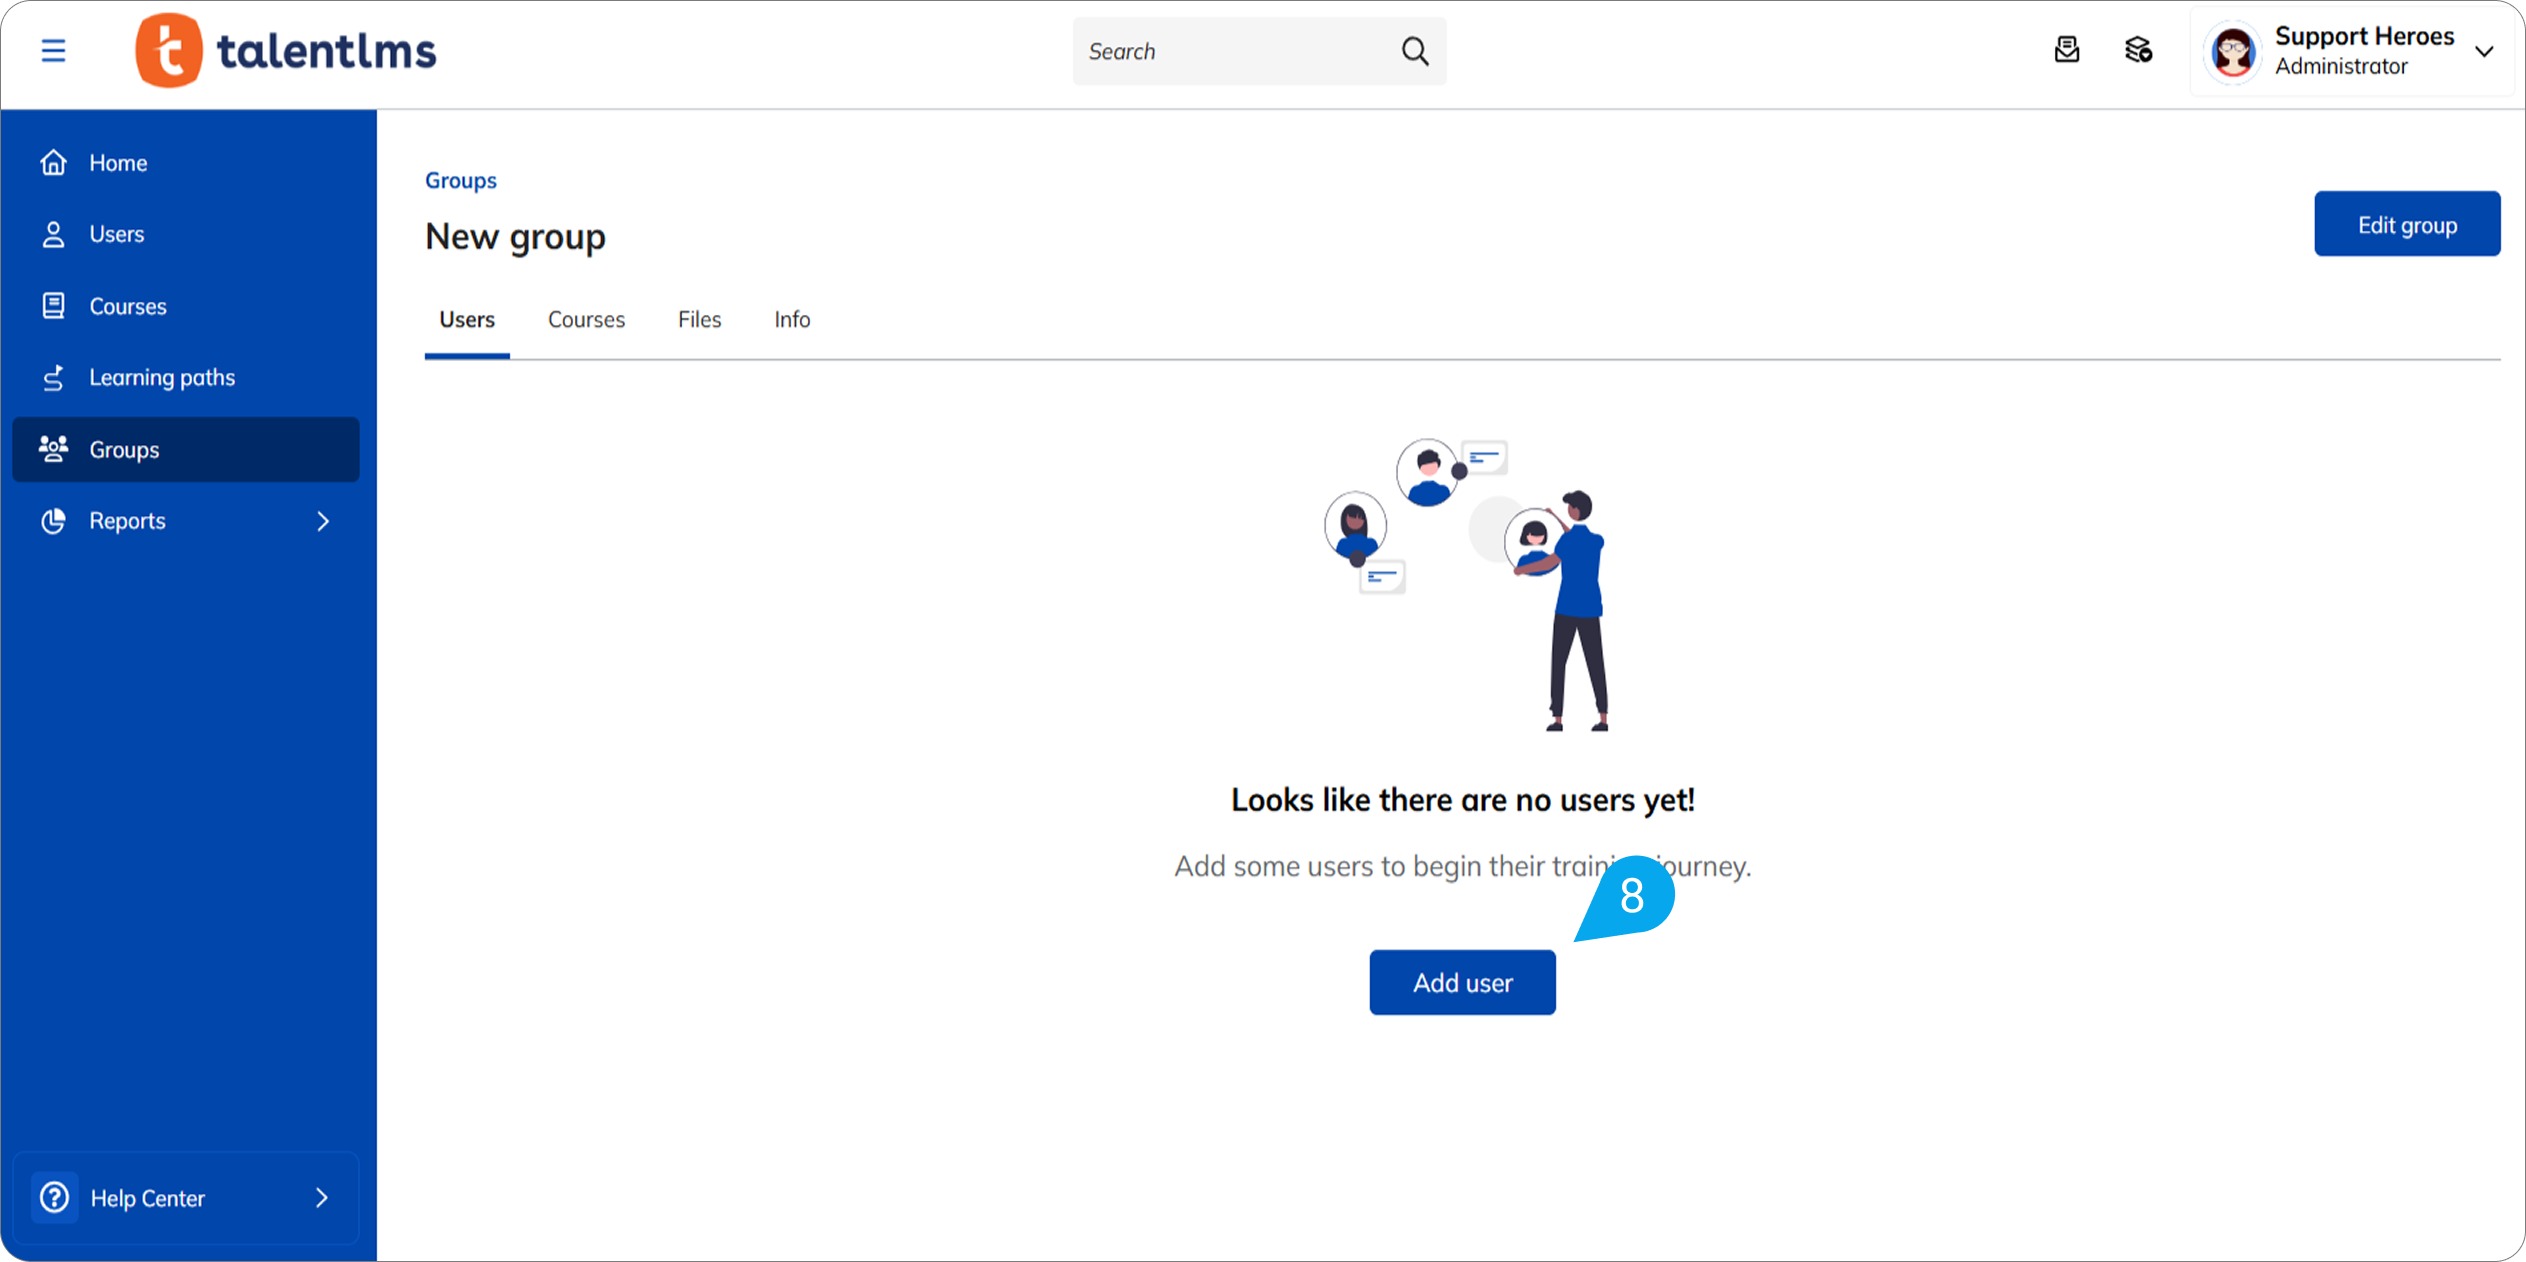Click the TalentLMS logo
2526x1262 pixels.
pyautogui.click(x=287, y=50)
